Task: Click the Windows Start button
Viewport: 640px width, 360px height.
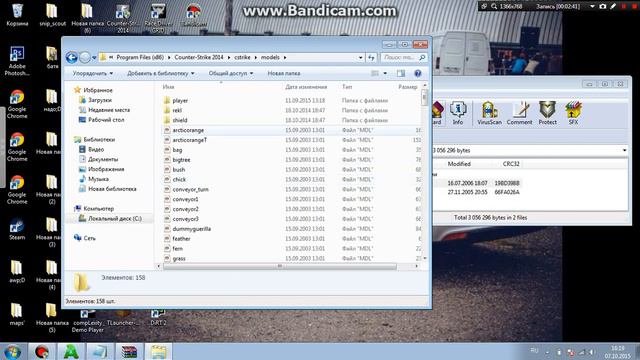Action: (x=13, y=352)
